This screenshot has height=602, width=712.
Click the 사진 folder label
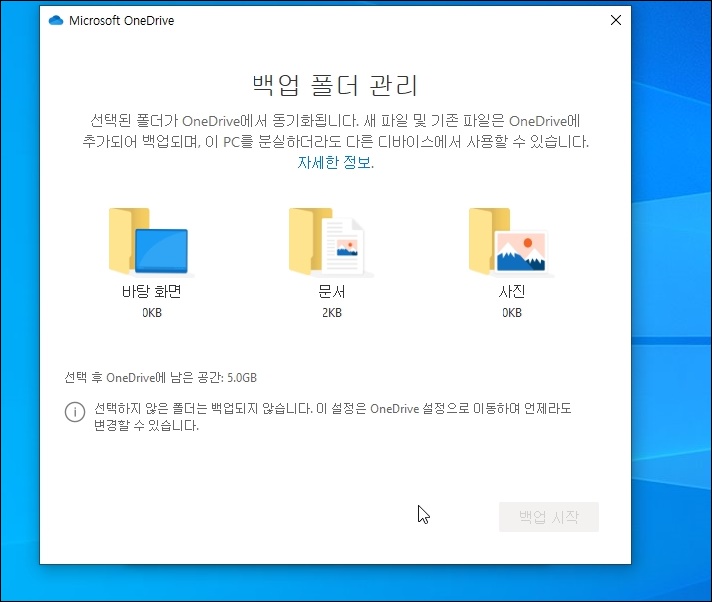(x=512, y=291)
